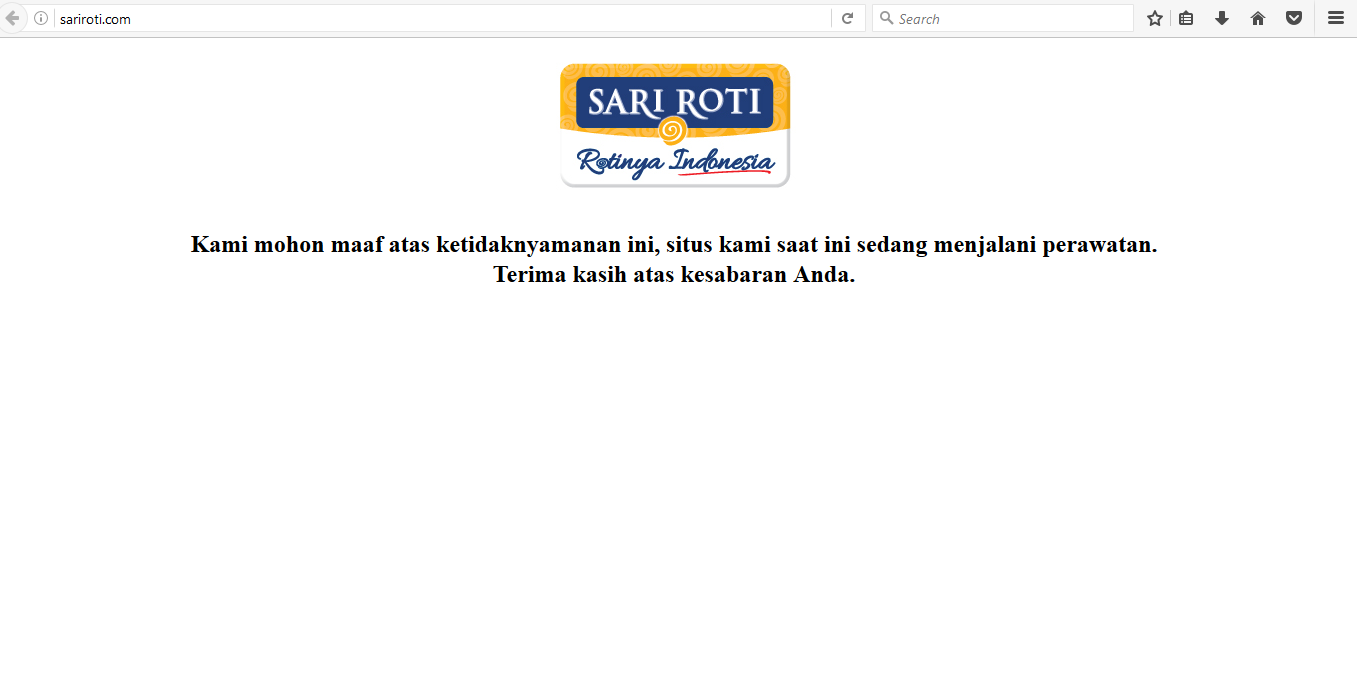Click the magnifier icon in search box
1357x695 pixels.
[886, 18]
